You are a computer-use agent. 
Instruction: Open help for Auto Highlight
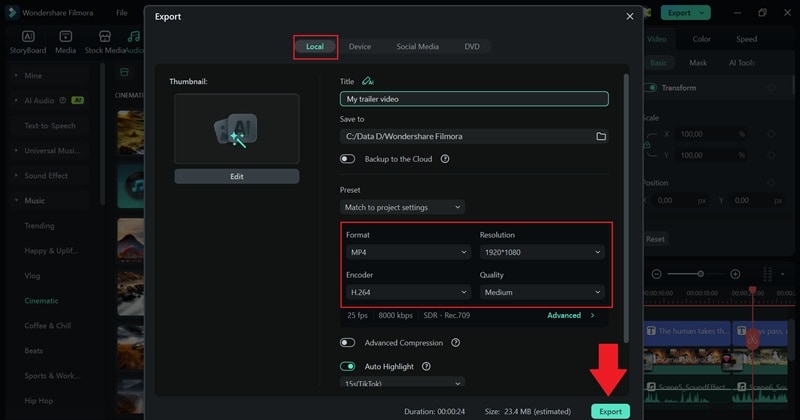point(424,366)
